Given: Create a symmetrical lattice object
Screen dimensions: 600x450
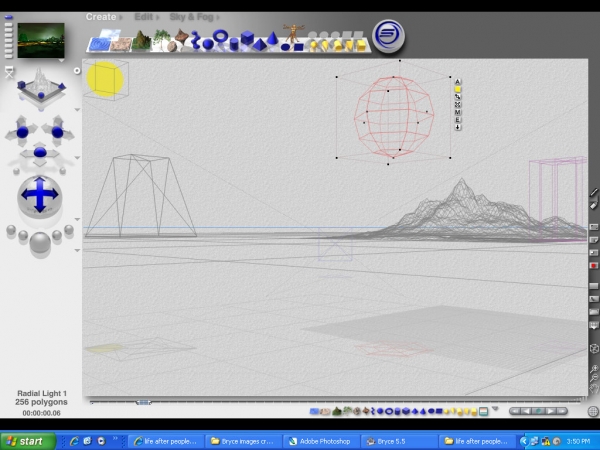Looking at the screenshot, I should 182,36.
